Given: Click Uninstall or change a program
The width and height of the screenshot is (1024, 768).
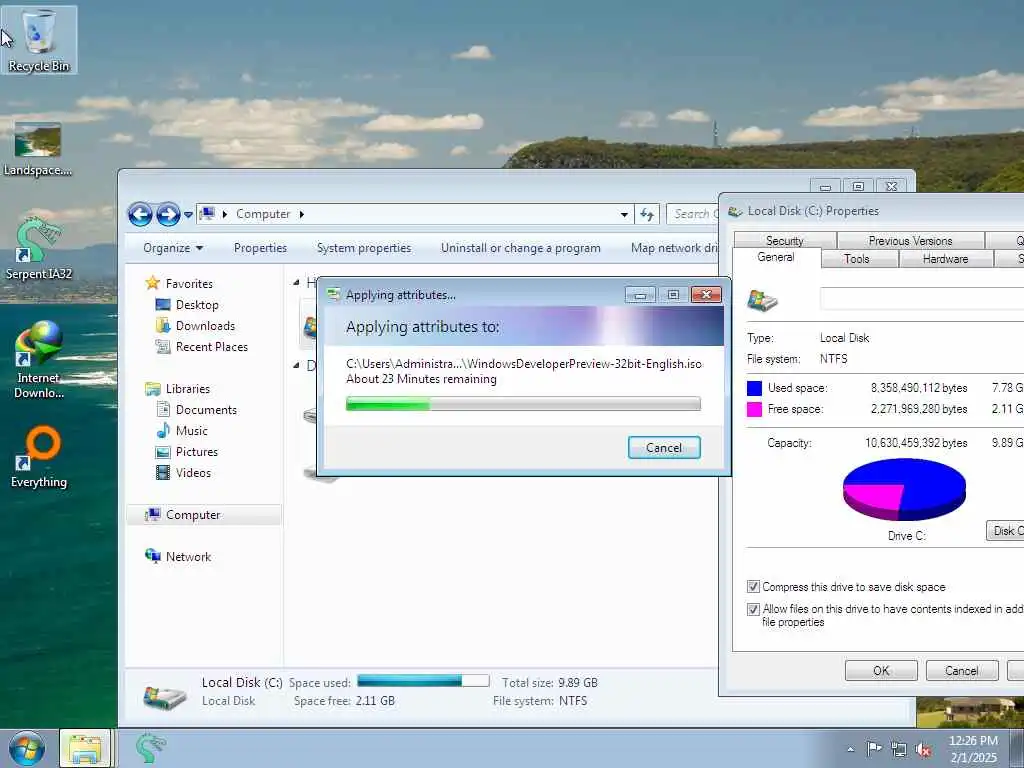Looking at the screenshot, I should click(x=520, y=248).
